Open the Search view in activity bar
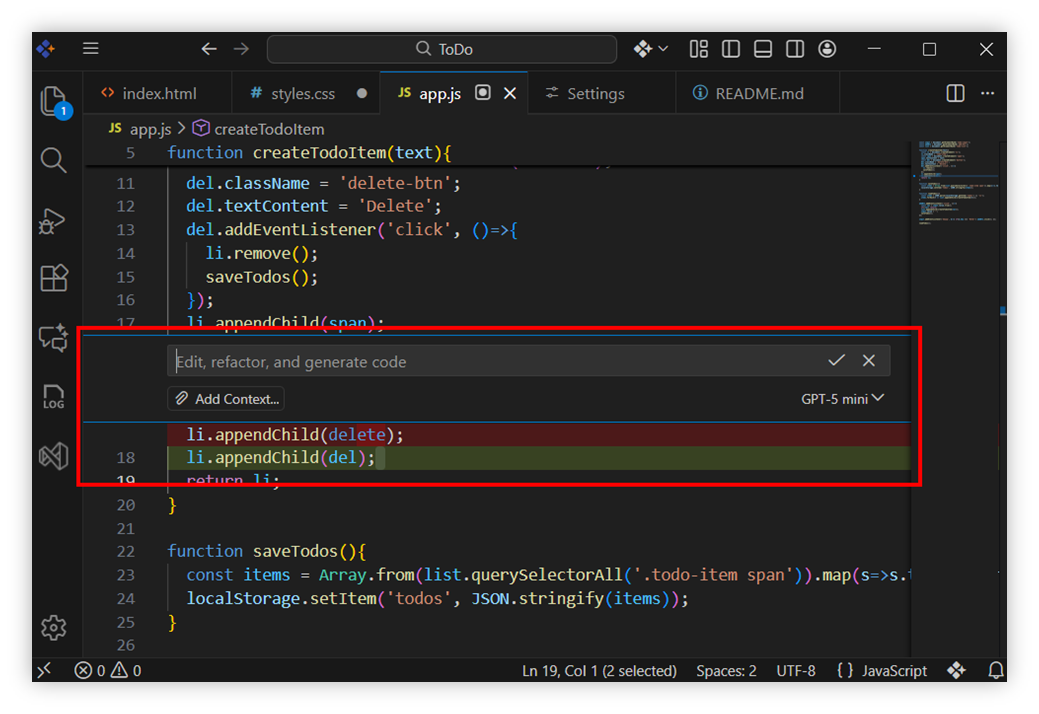The width and height of the screenshot is (1039, 714). click(x=53, y=160)
